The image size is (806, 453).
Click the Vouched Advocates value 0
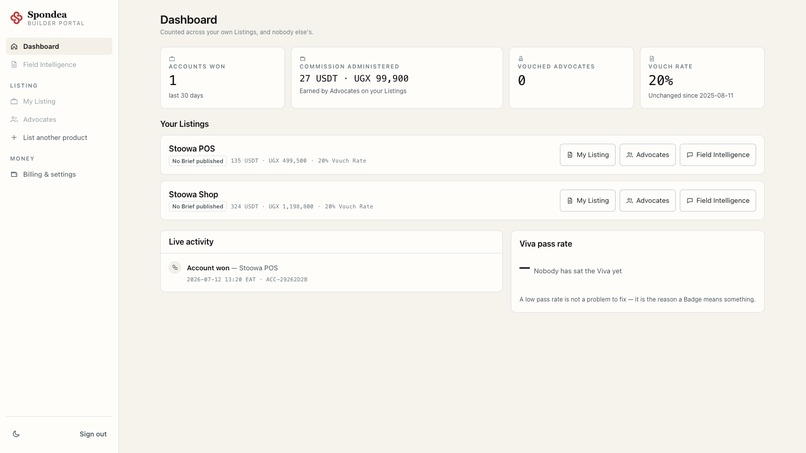click(522, 81)
